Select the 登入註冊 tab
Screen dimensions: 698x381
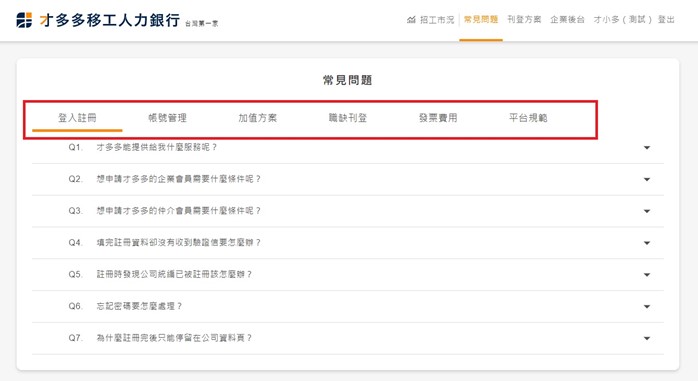click(x=77, y=118)
